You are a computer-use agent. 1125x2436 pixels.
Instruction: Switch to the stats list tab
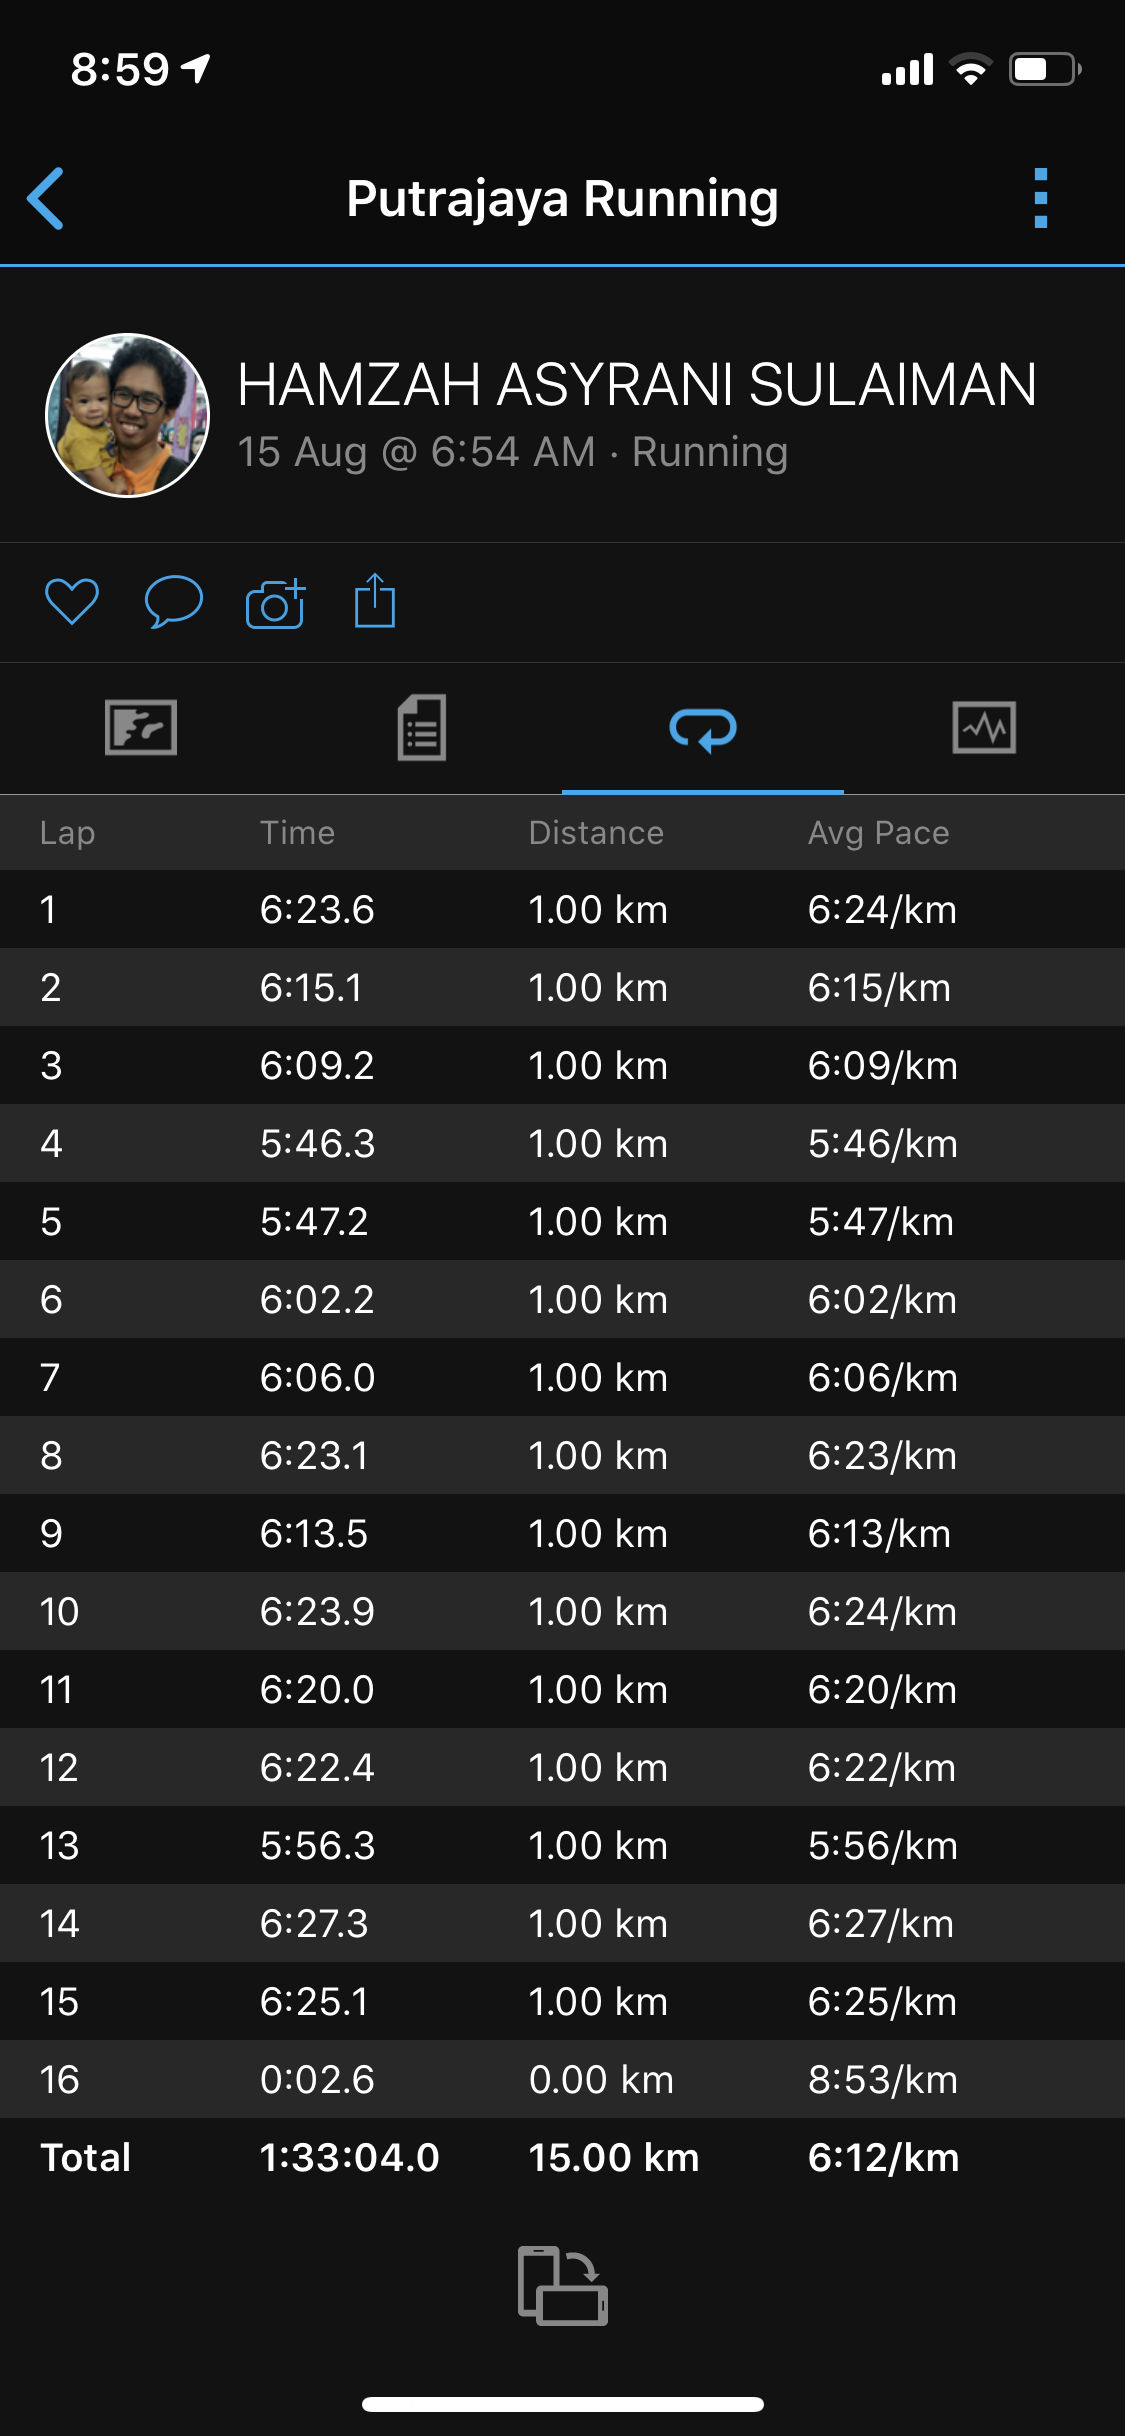point(421,727)
